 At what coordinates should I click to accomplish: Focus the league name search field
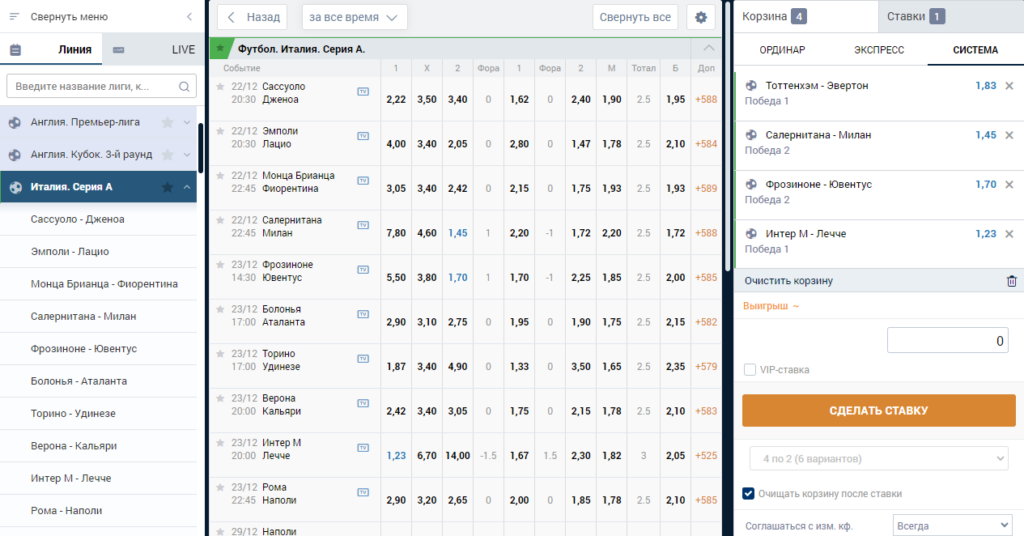[x=101, y=86]
